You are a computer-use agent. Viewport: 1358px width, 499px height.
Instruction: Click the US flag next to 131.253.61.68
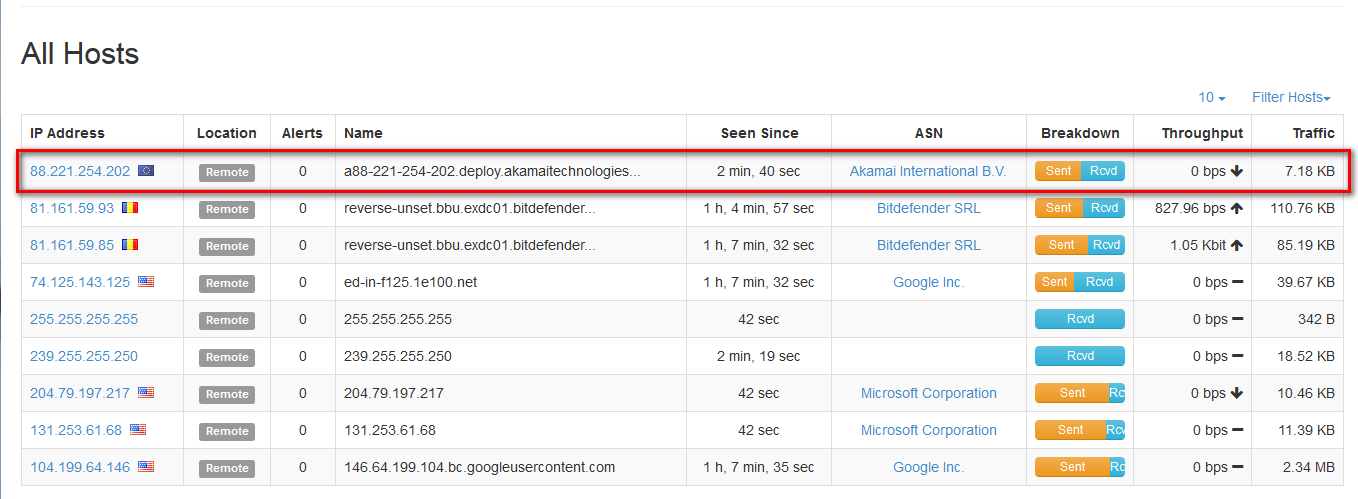(138, 430)
